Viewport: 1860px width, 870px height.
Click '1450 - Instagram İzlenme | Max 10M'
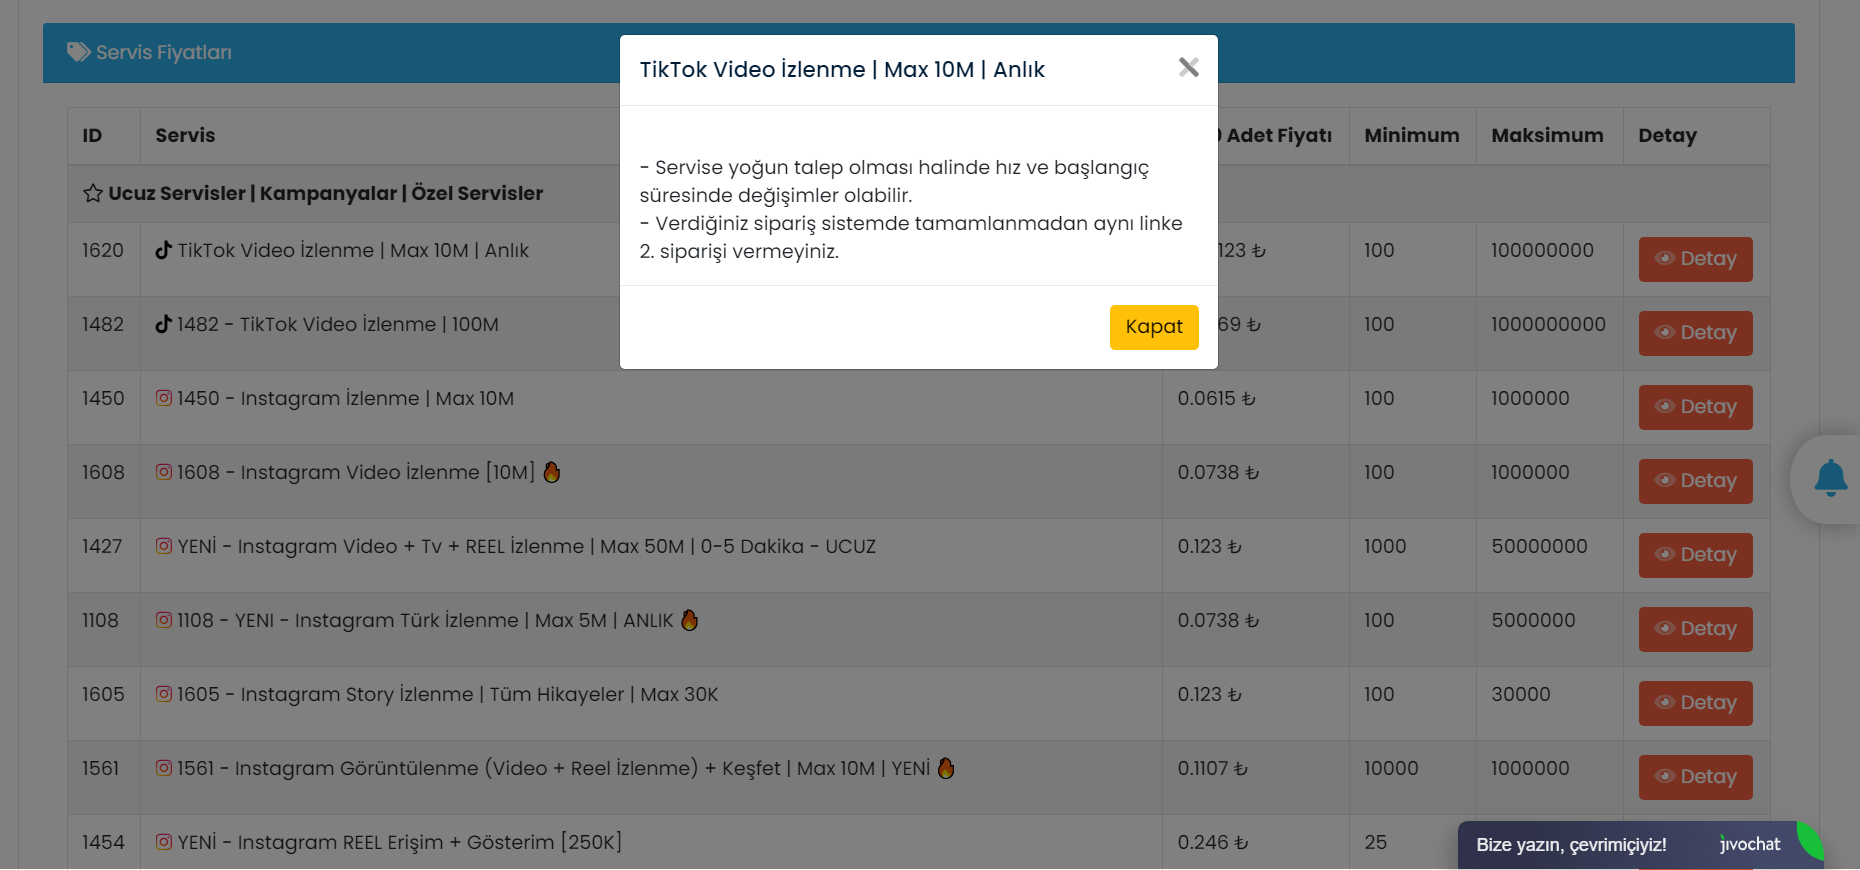(345, 398)
